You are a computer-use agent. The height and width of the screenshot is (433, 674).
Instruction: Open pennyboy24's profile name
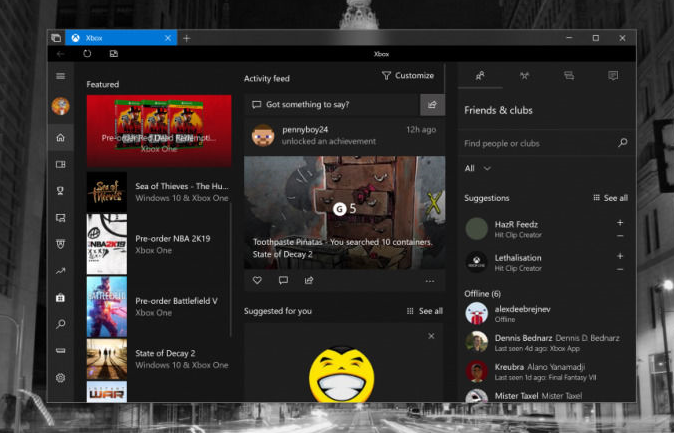(x=305, y=129)
